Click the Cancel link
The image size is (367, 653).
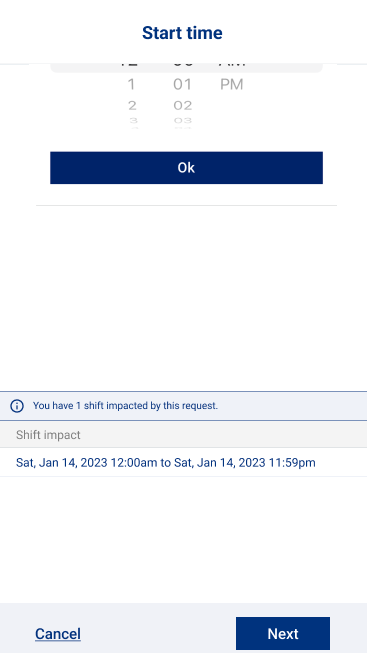[58, 634]
